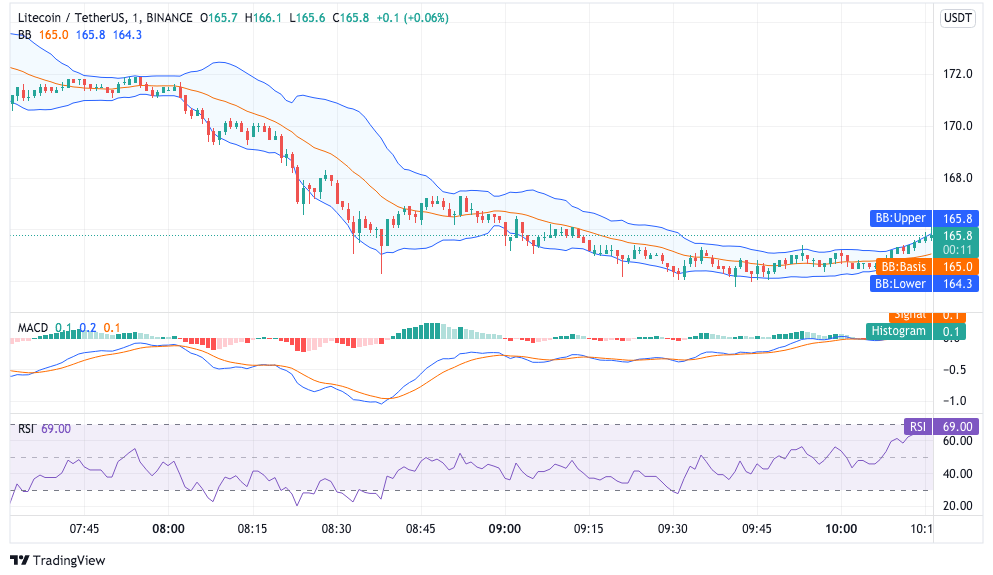Click the 168.0 price axis label

958,178
